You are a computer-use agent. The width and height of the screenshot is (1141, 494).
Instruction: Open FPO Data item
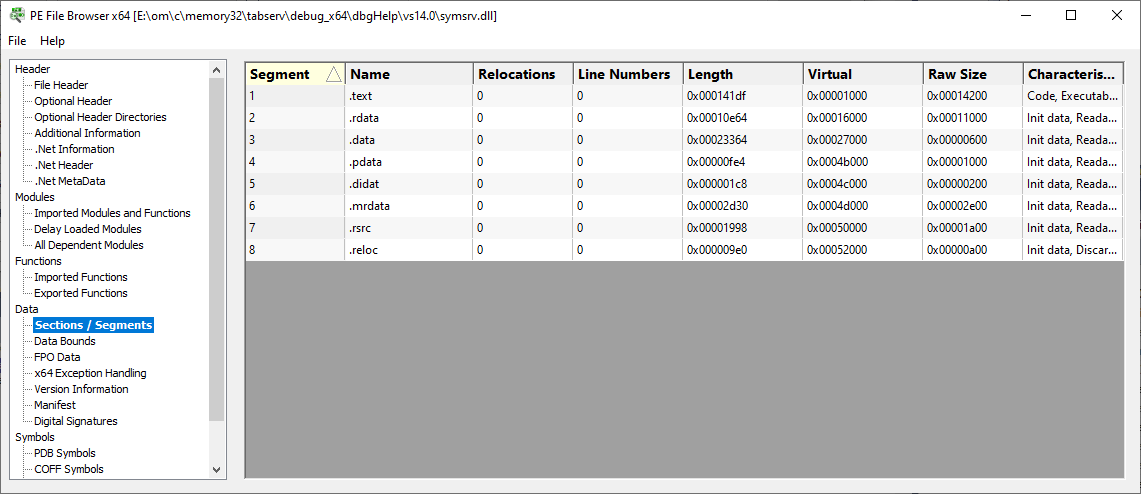(x=57, y=357)
